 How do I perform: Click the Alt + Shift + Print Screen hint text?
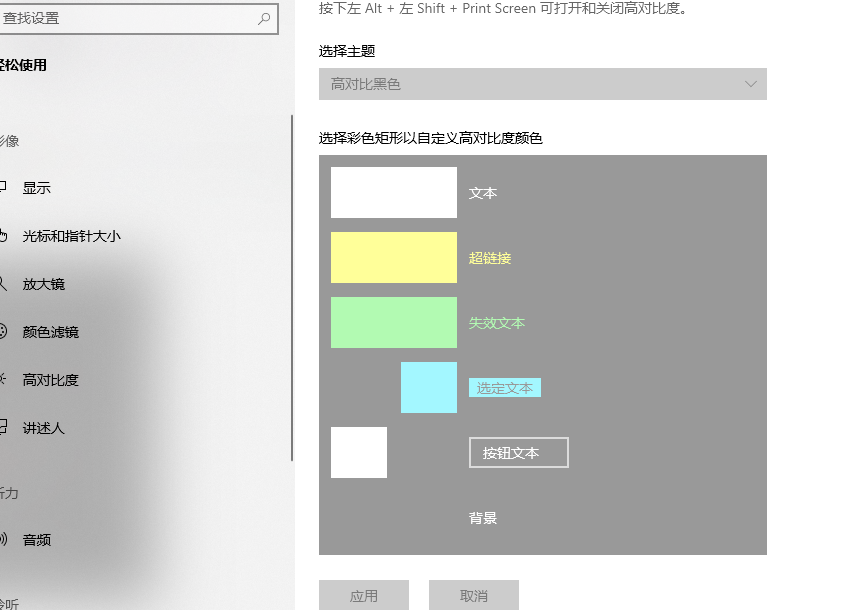(503, 9)
